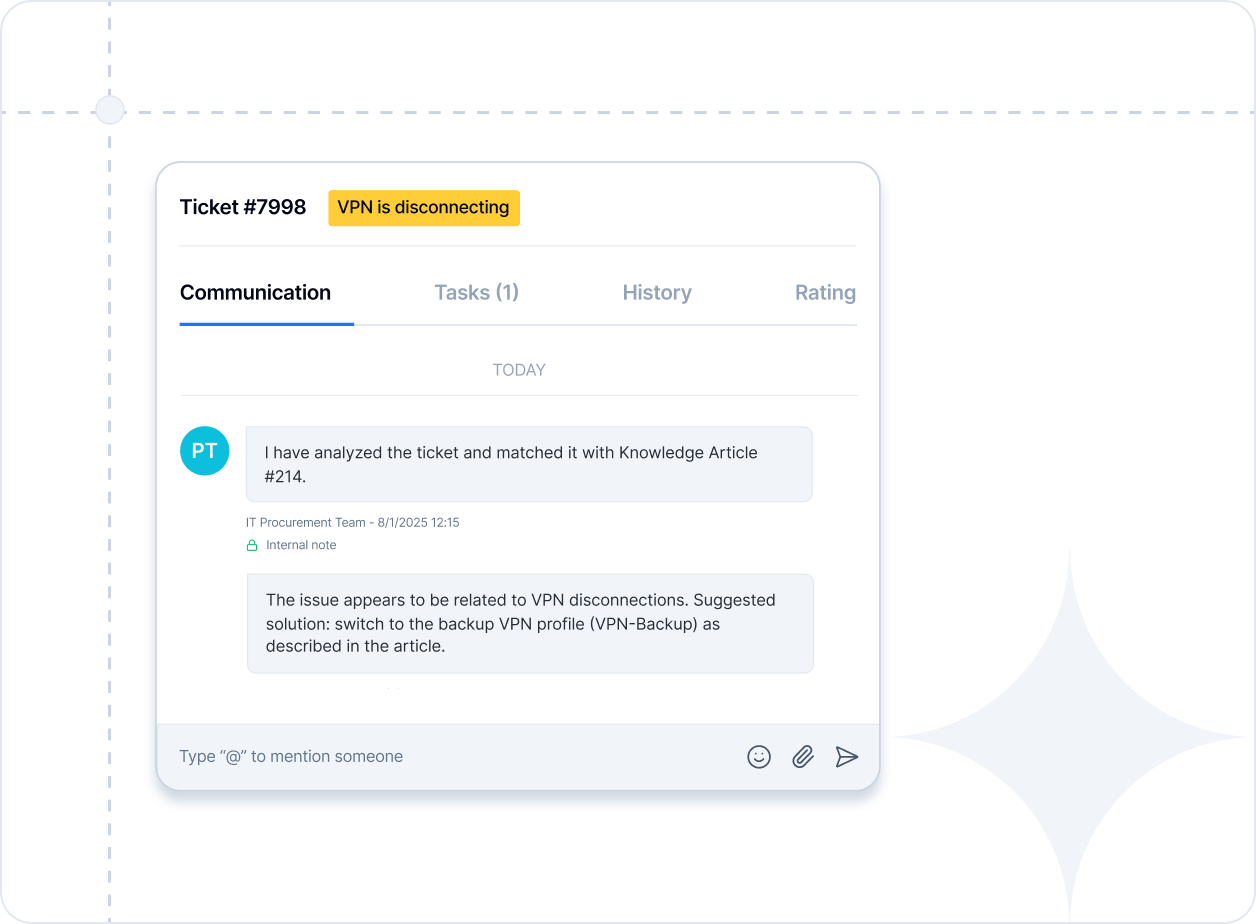Image resolution: width=1256 pixels, height=924 pixels.
Task: Click the circle at the dashed guide intersection
Action: tap(109, 110)
